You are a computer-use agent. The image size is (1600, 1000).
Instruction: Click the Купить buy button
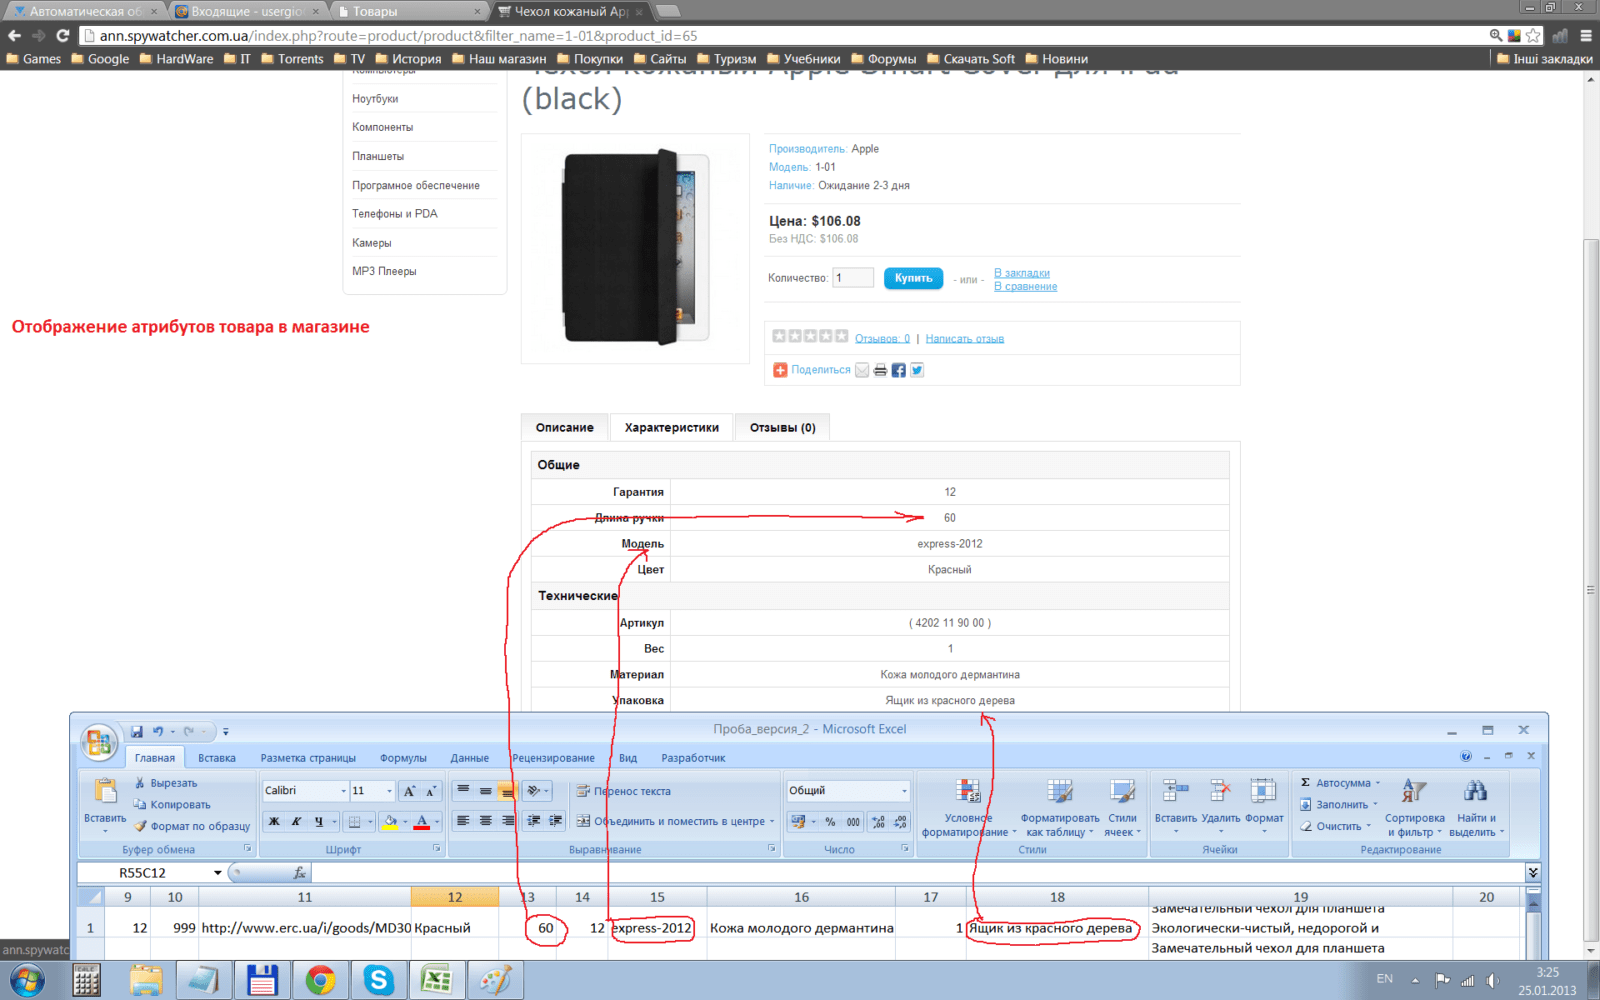913,278
